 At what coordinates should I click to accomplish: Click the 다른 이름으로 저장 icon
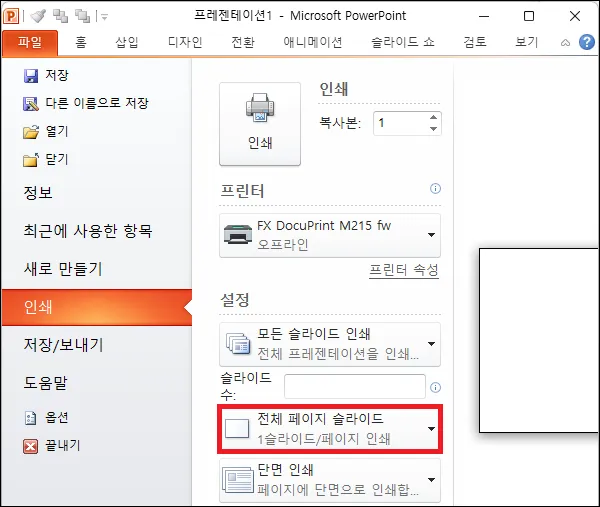pos(31,104)
